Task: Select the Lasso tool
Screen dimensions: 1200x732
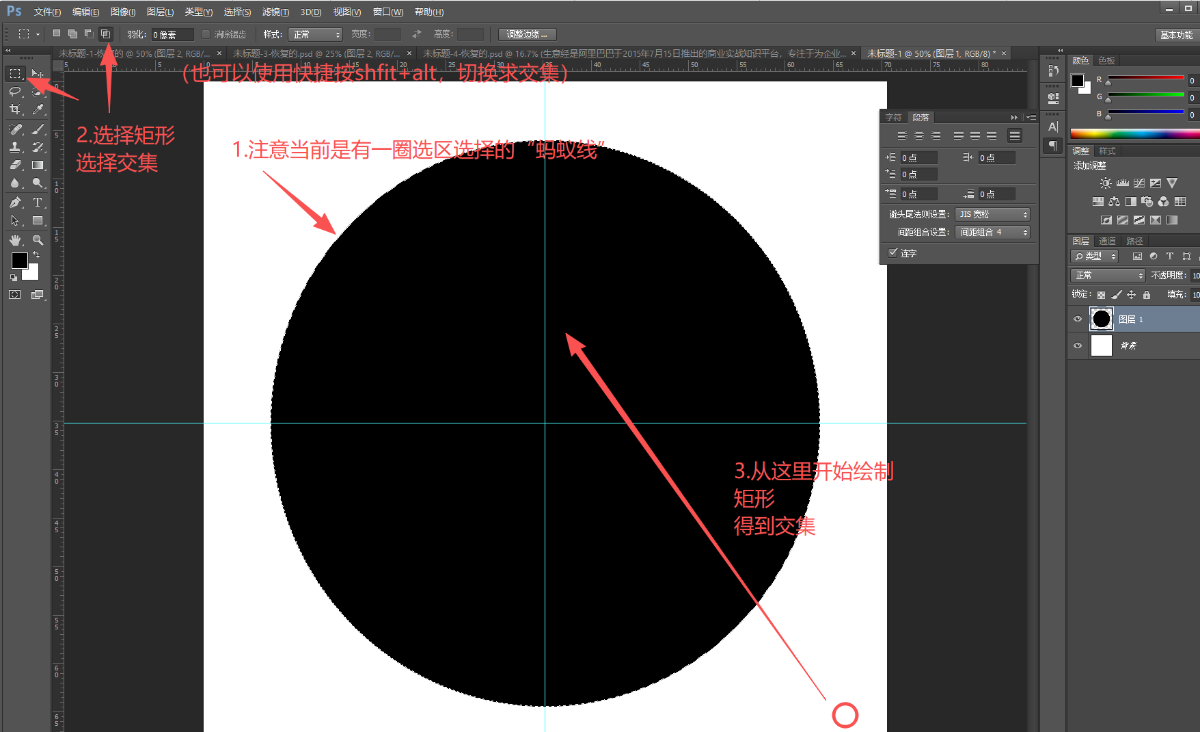Action: [x=15, y=91]
